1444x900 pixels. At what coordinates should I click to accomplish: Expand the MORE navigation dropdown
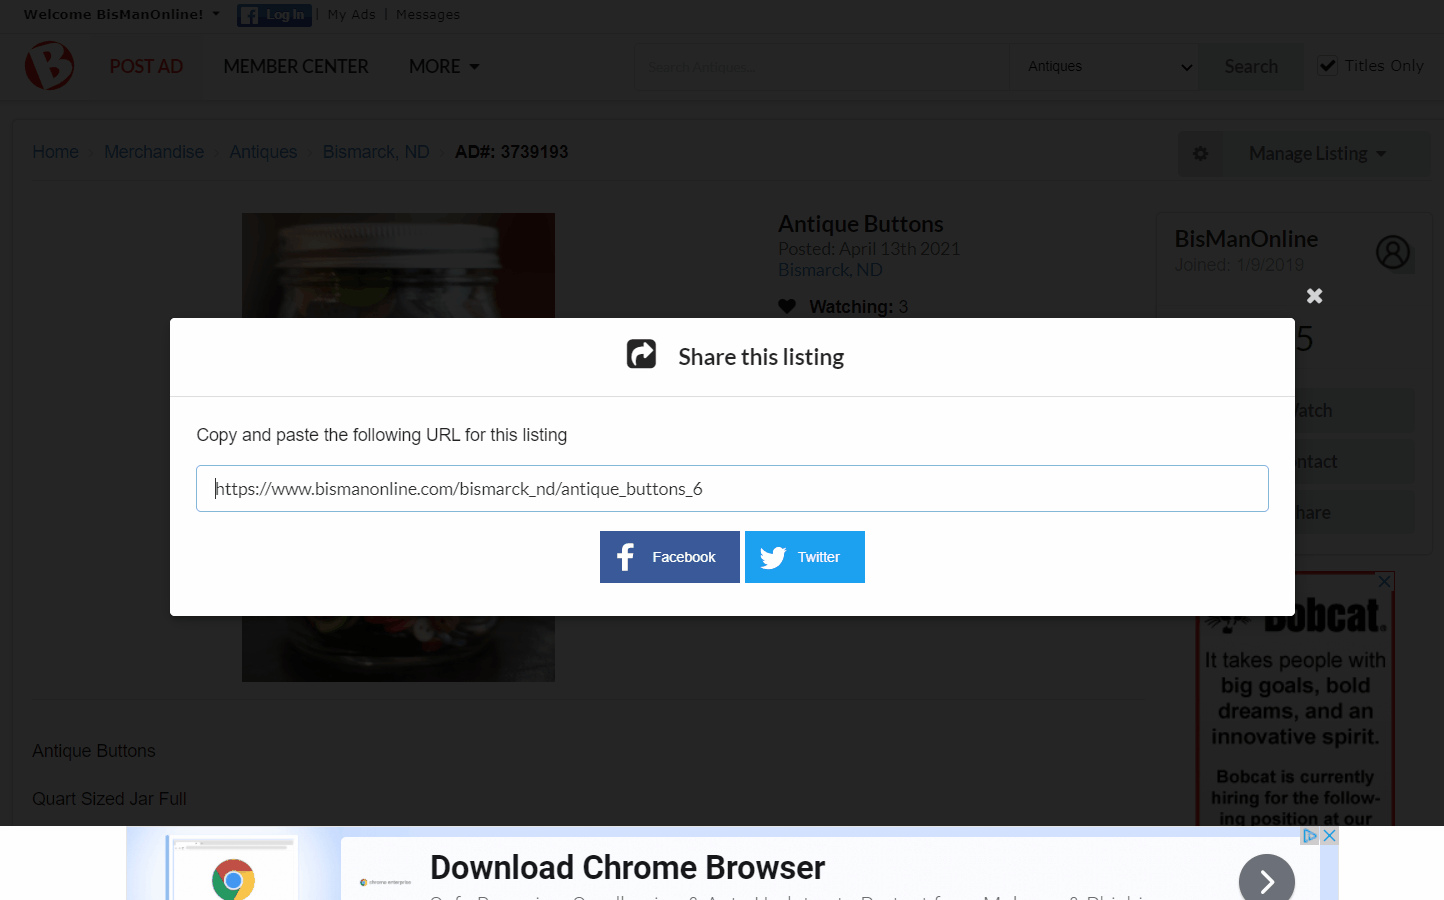[443, 66]
